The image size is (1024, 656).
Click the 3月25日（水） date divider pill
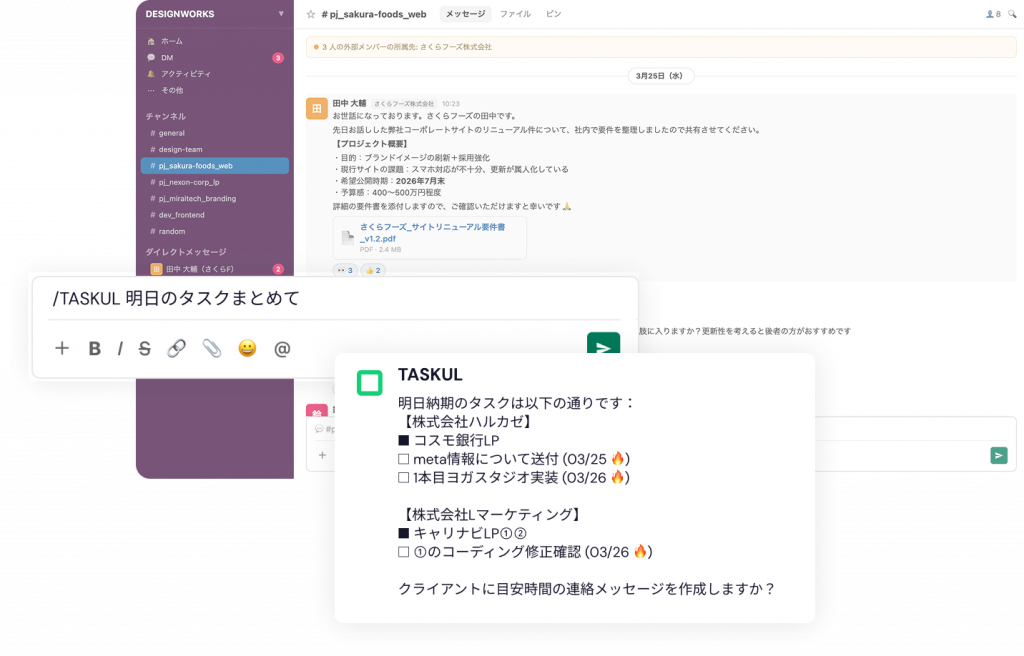pos(660,76)
